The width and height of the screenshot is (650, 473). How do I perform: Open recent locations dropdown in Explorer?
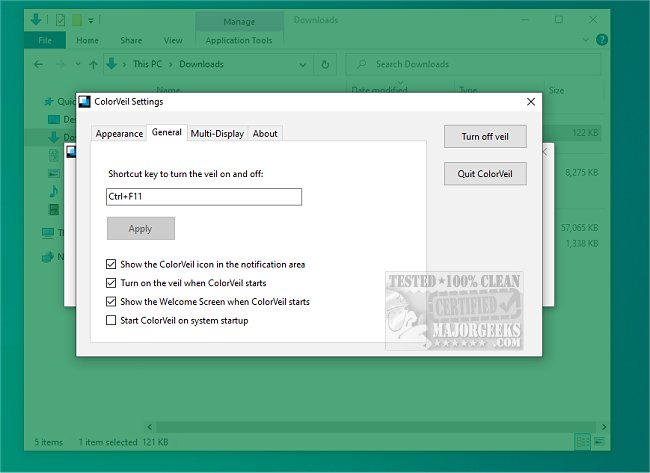click(x=78, y=64)
